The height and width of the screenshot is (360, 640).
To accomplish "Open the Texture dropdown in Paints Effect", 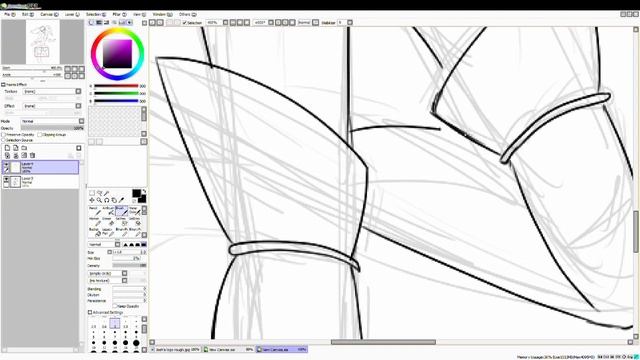I will 78,91.
